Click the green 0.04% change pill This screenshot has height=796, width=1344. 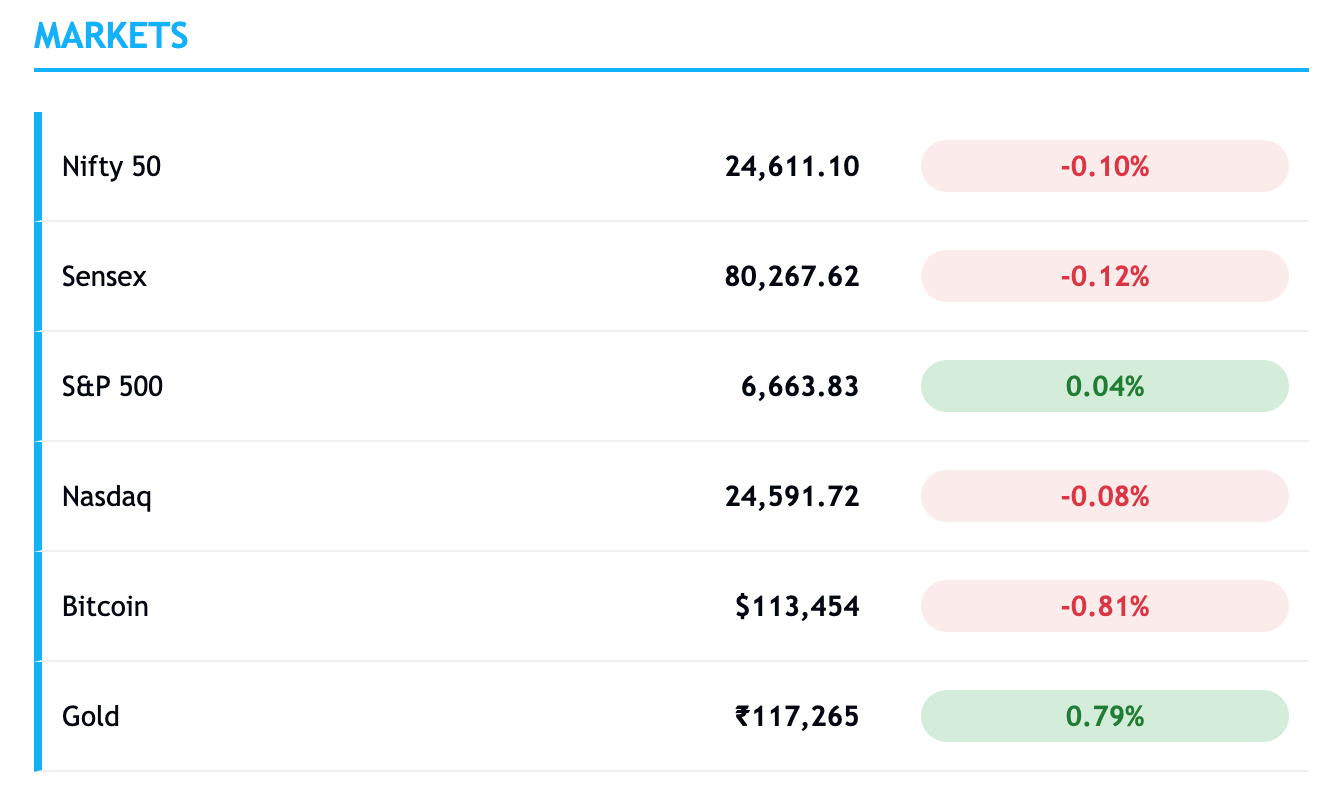(x=1104, y=386)
